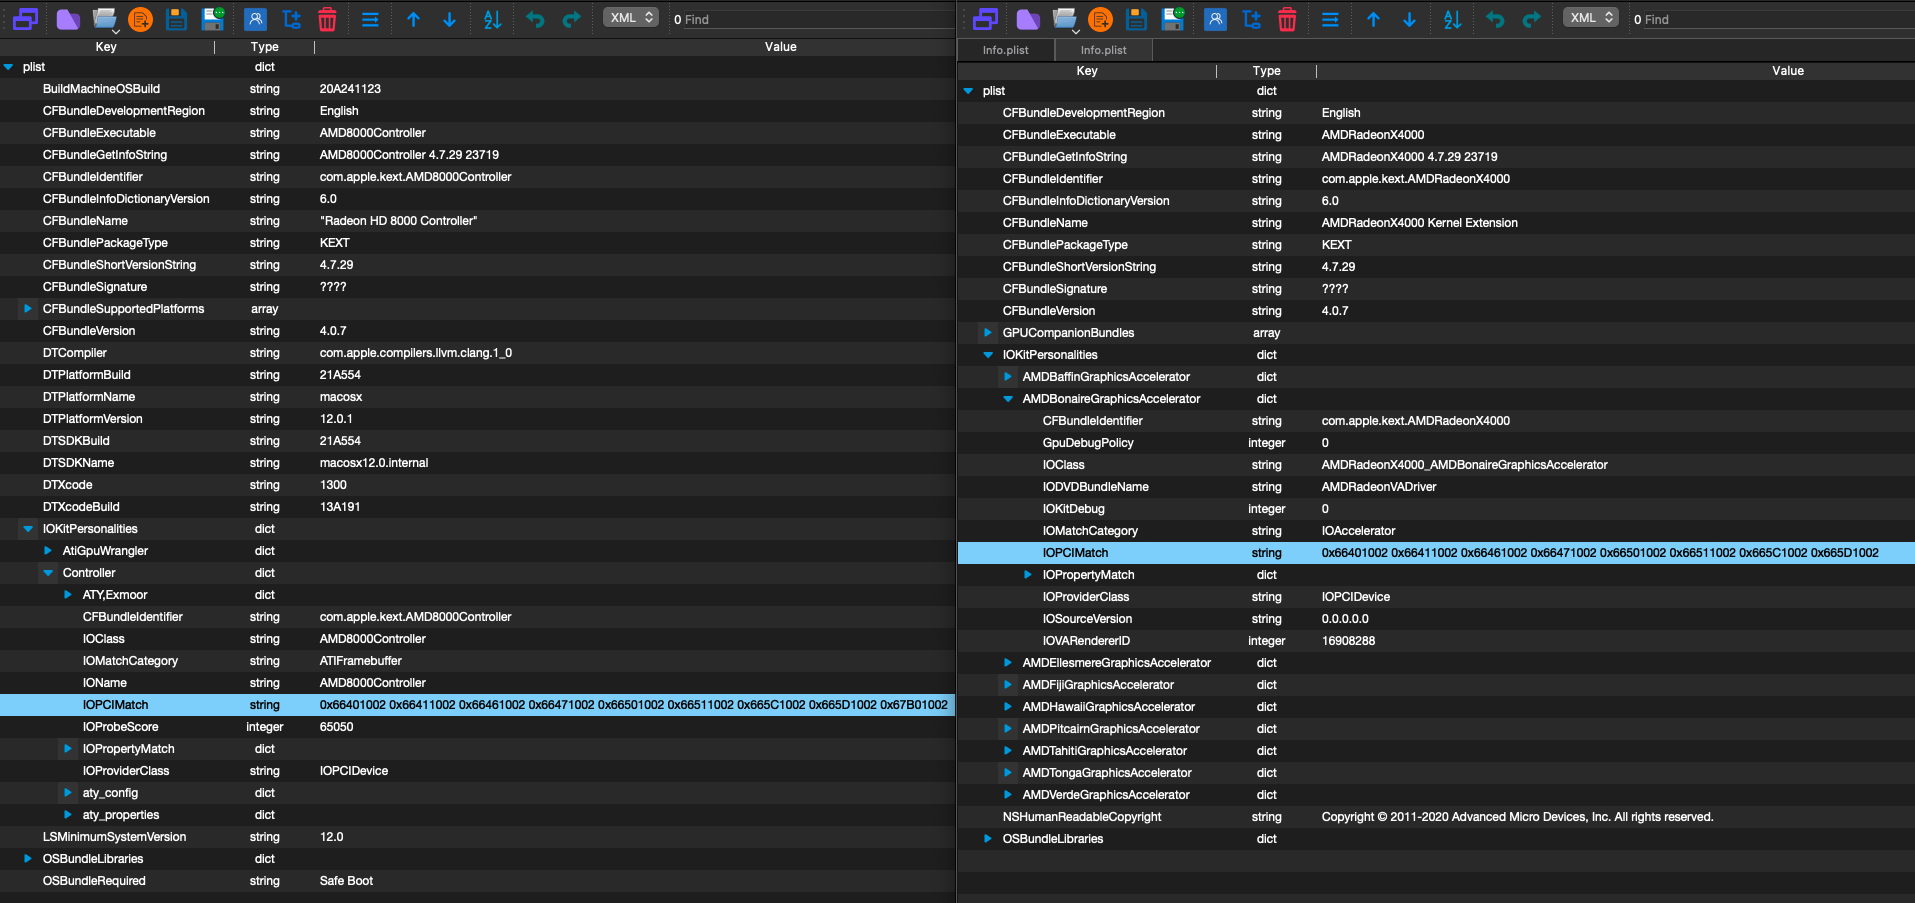The height and width of the screenshot is (903, 1915).
Task: Collapse the AMDBonaireGraphicsAccelerator dict
Action: tap(1008, 399)
